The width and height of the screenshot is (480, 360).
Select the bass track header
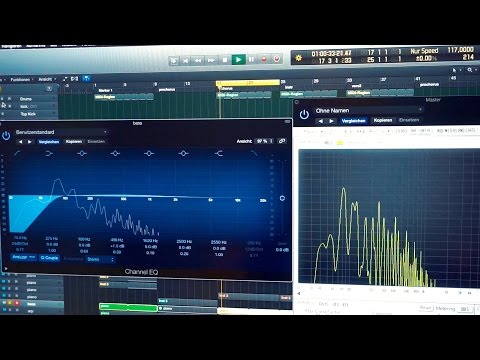[32, 304]
